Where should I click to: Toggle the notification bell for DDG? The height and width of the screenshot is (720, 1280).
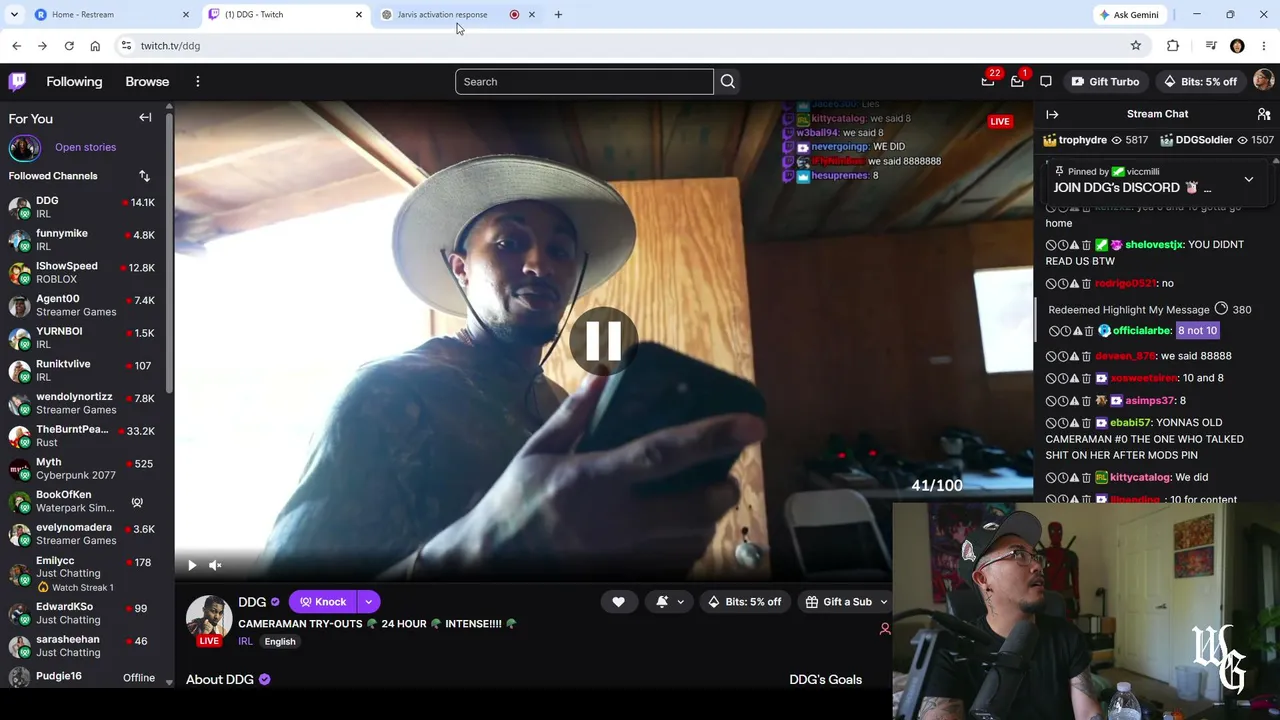662,602
